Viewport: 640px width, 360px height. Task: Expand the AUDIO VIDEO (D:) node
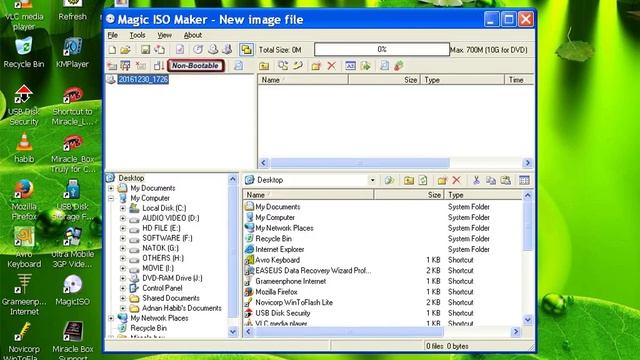122,218
